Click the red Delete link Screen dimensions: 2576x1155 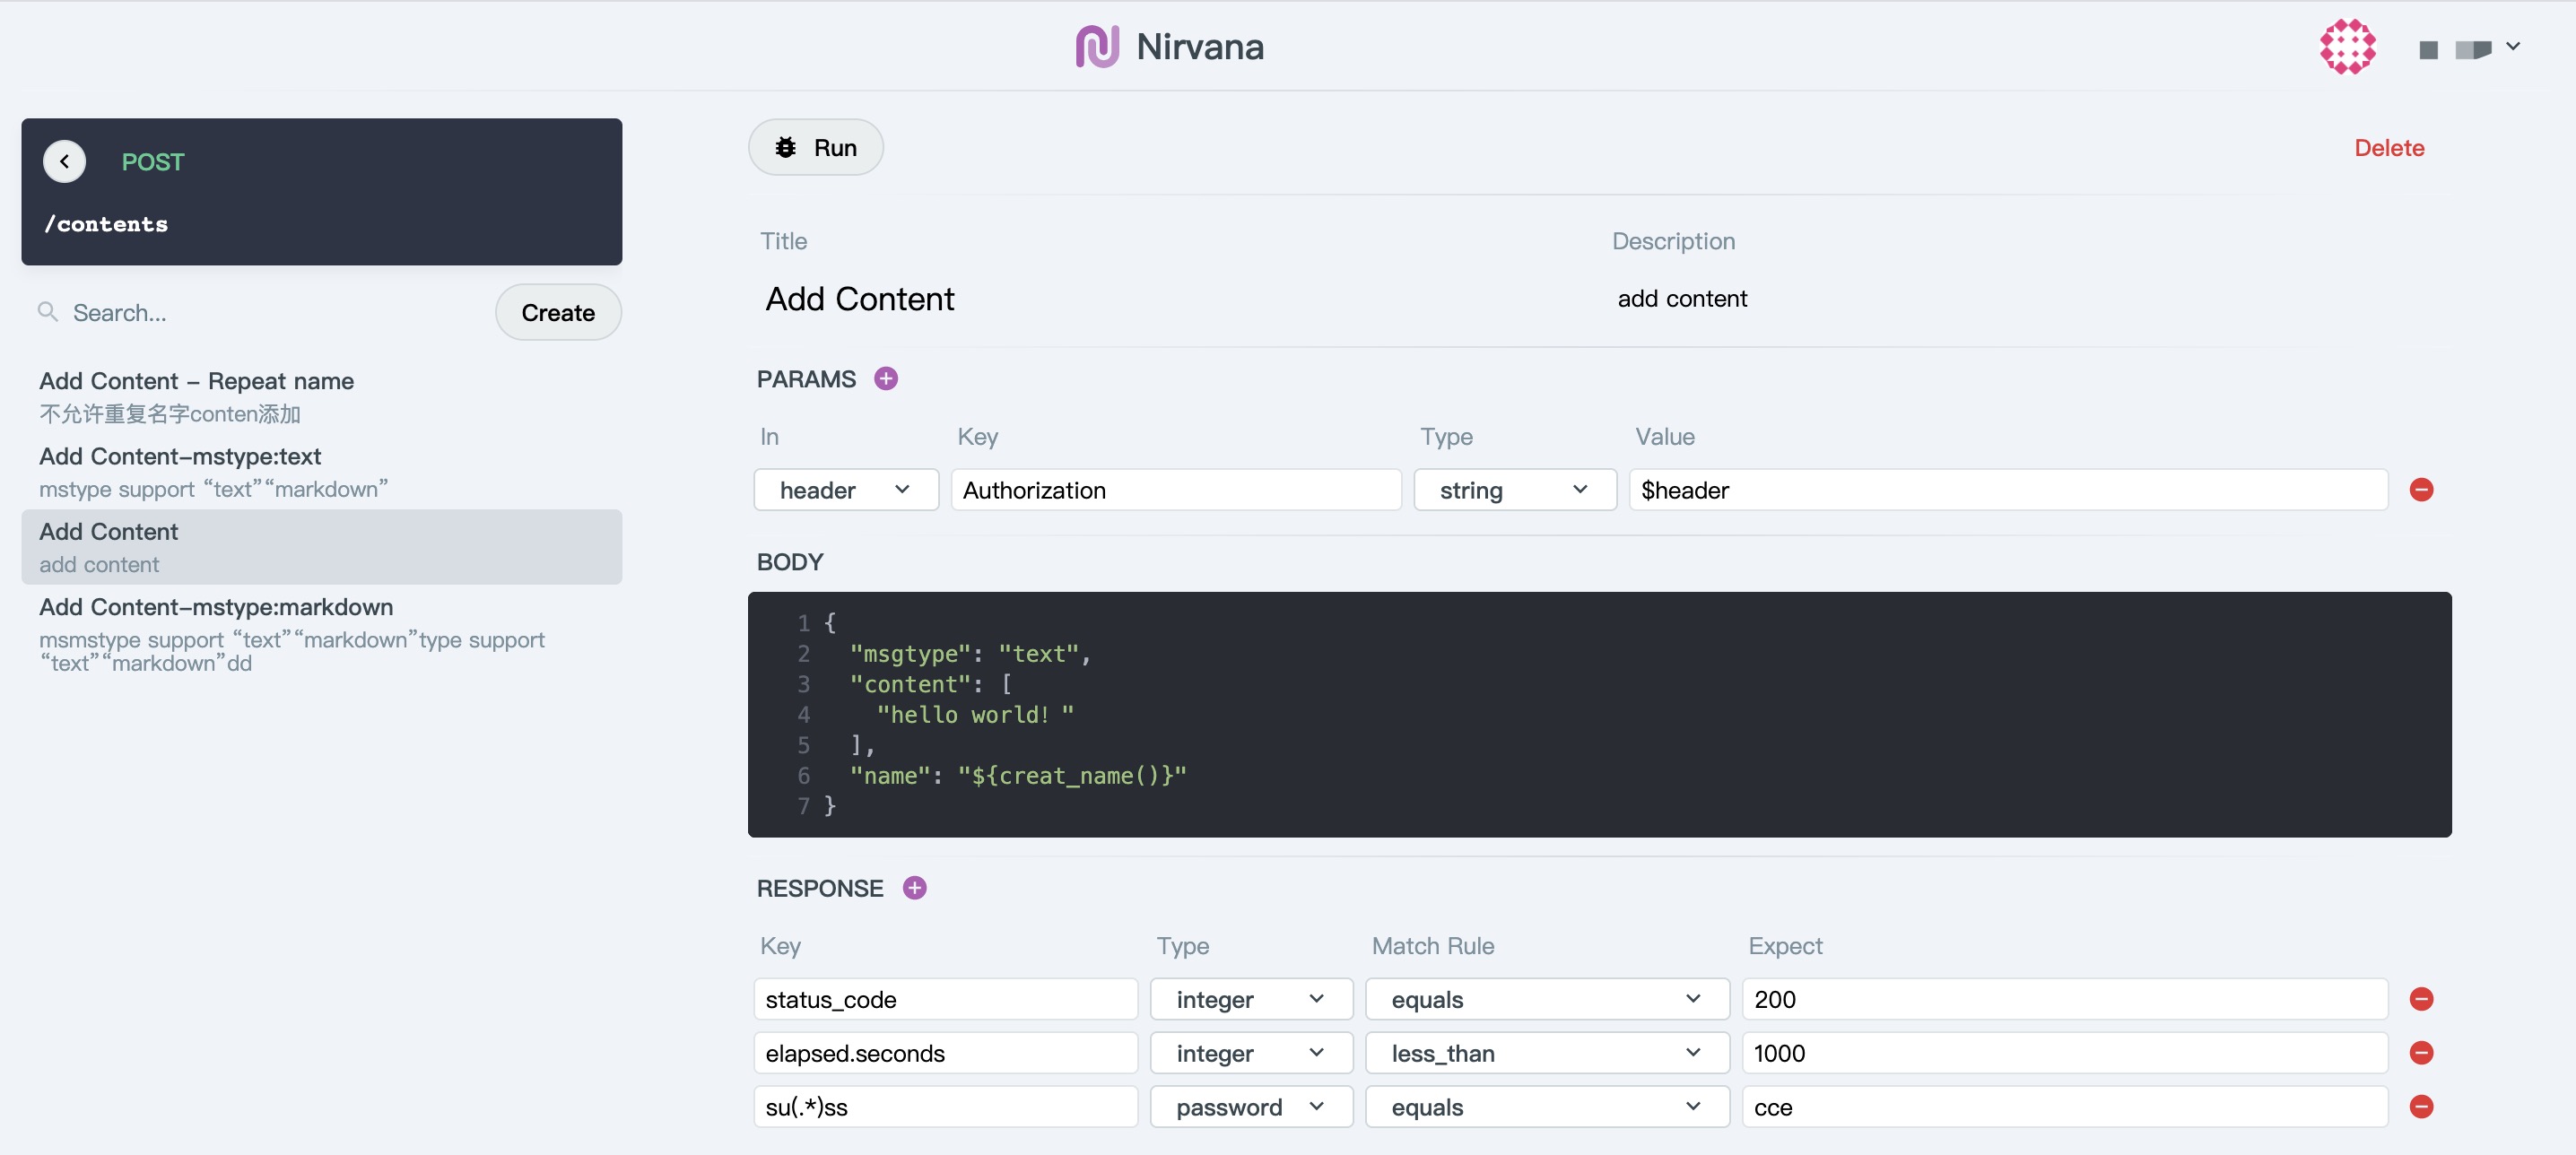click(2388, 148)
